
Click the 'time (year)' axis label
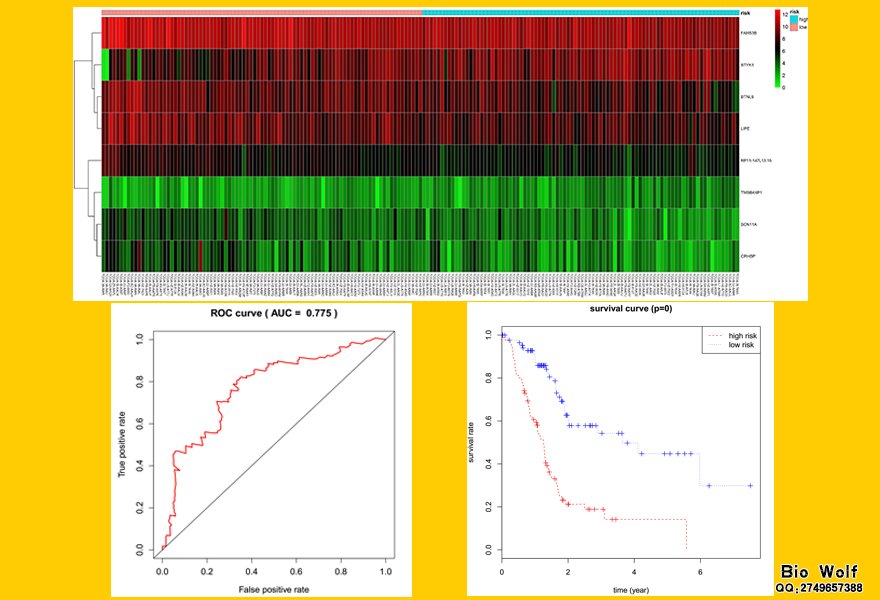tap(631, 590)
